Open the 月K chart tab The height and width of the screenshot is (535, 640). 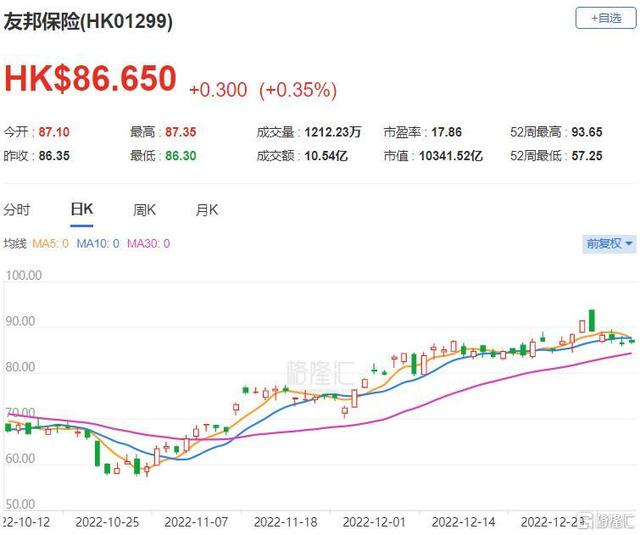[207, 210]
